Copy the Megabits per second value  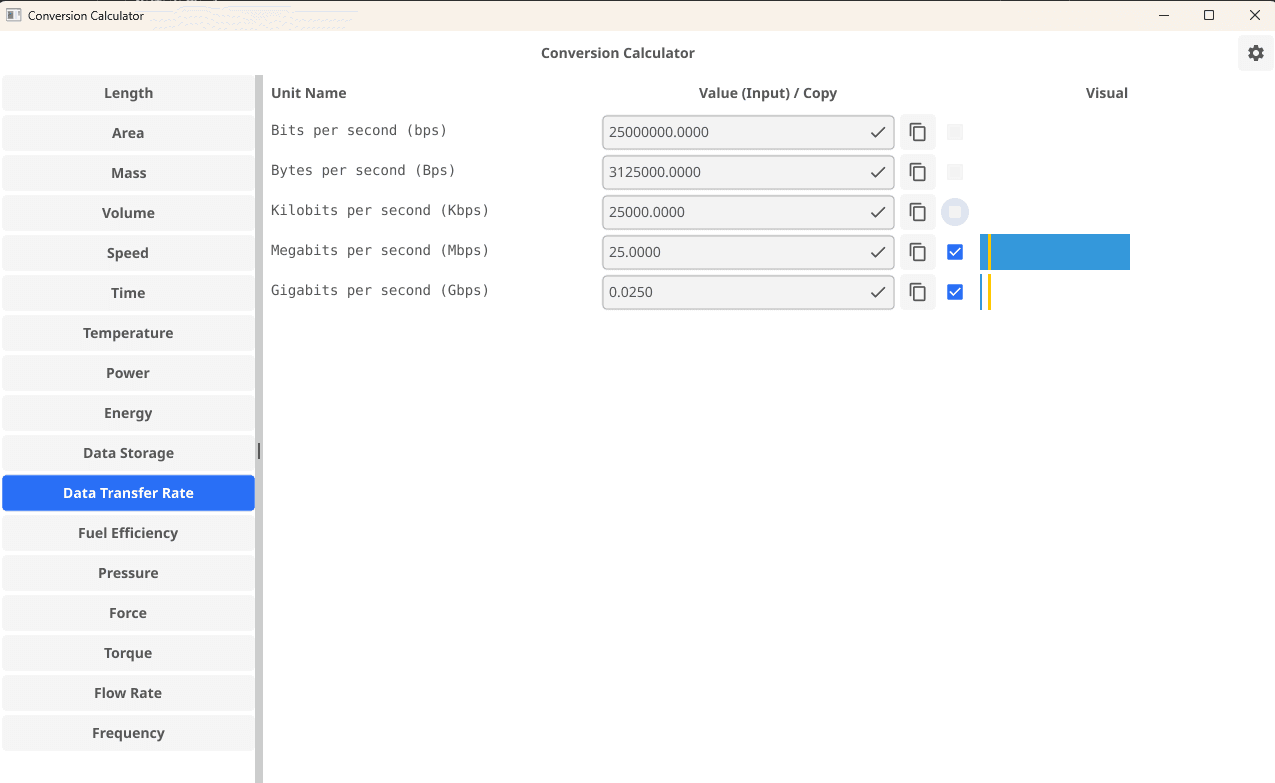coord(917,251)
